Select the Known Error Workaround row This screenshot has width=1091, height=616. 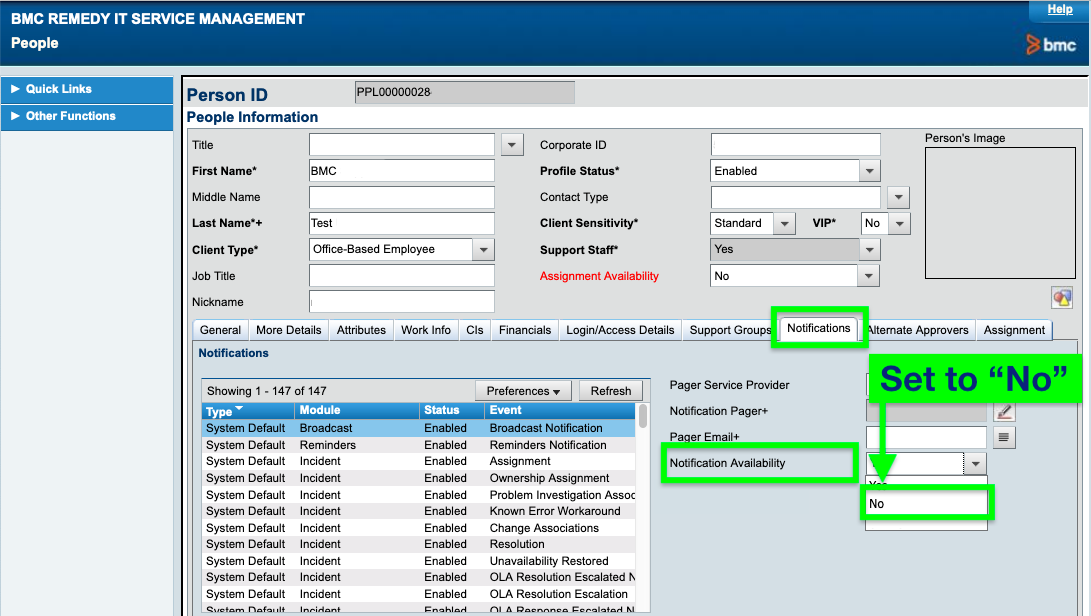click(419, 511)
